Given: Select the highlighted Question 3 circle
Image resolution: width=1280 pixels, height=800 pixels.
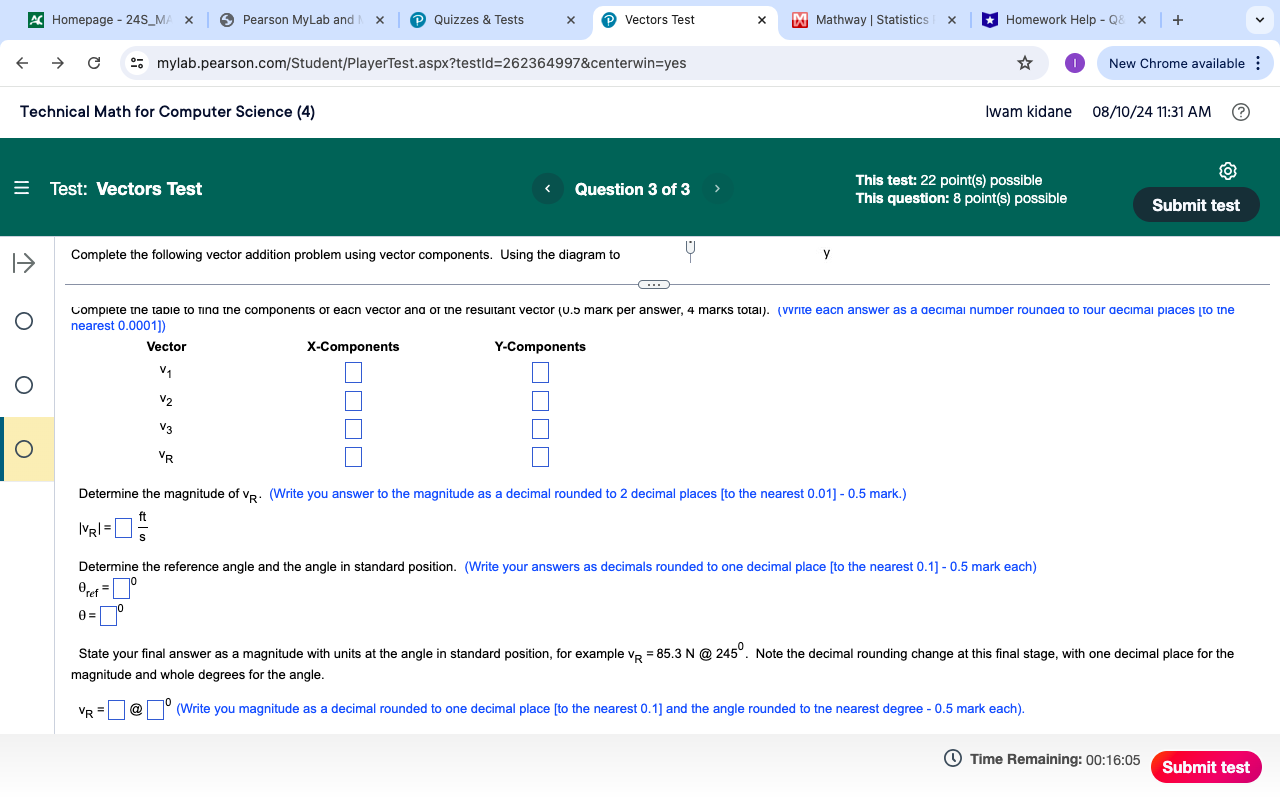Looking at the screenshot, I should point(24,449).
